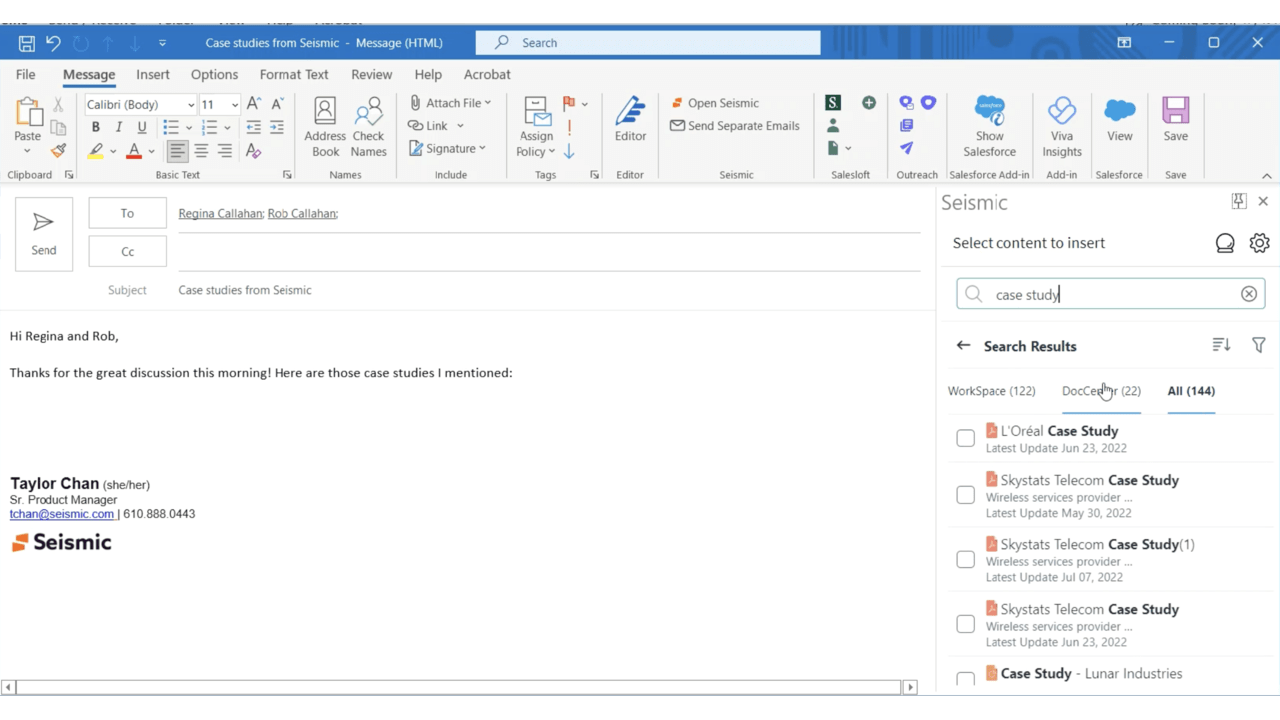This screenshot has height=720, width=1280.
Task: Clear the case study search box
Action: [x=1249, y=294]
